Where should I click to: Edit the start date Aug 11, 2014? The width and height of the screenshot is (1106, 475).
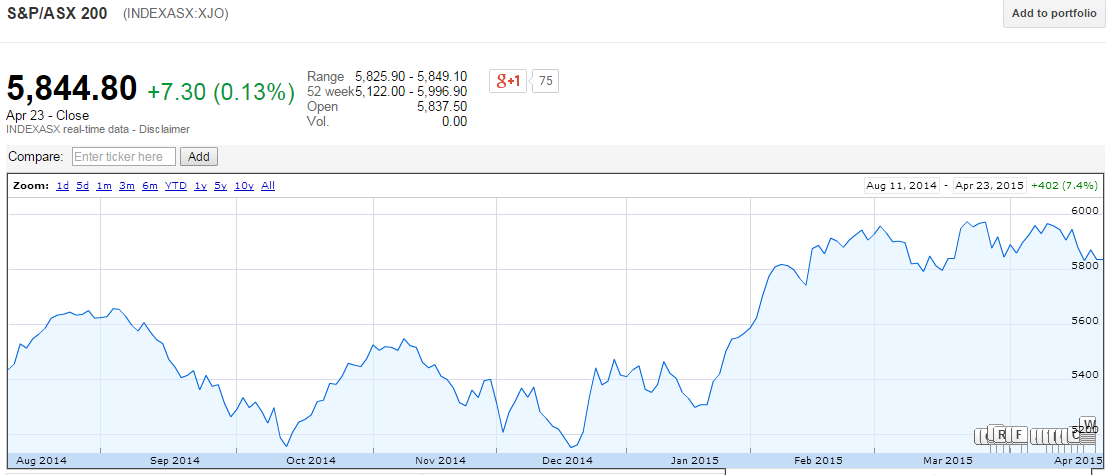click(901, 186)
